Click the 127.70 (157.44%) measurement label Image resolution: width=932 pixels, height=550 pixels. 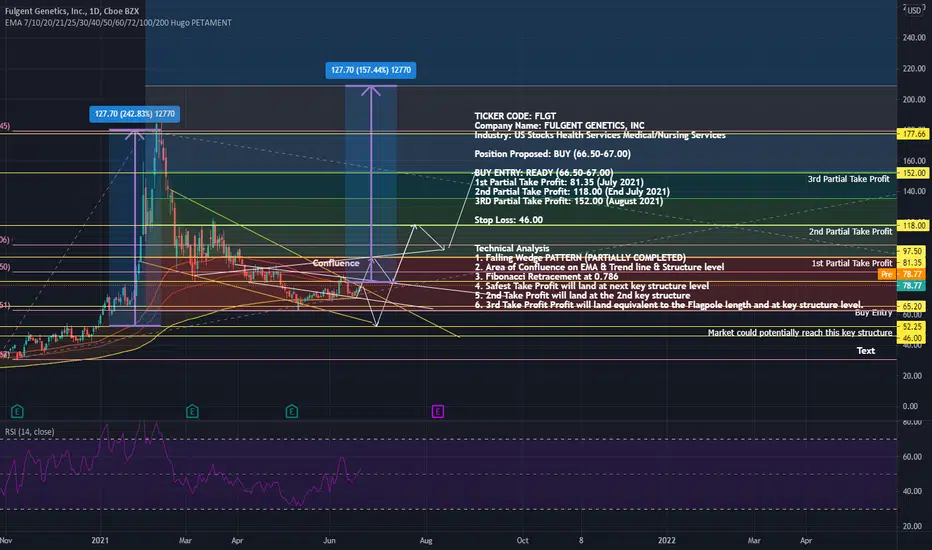(x=371, y=70)
